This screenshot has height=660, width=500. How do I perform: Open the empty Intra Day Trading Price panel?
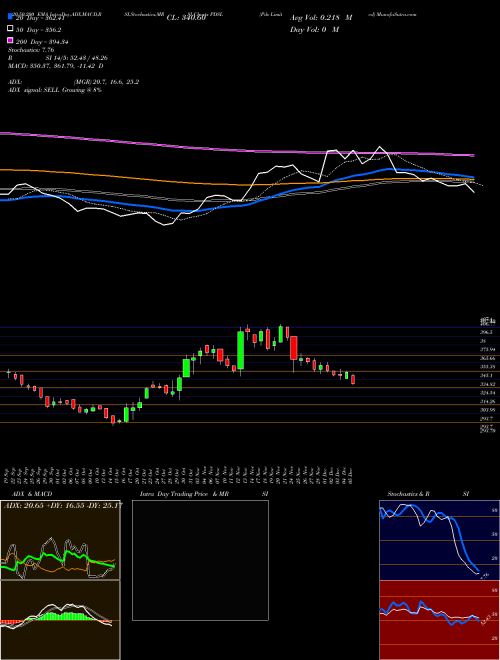200,560
